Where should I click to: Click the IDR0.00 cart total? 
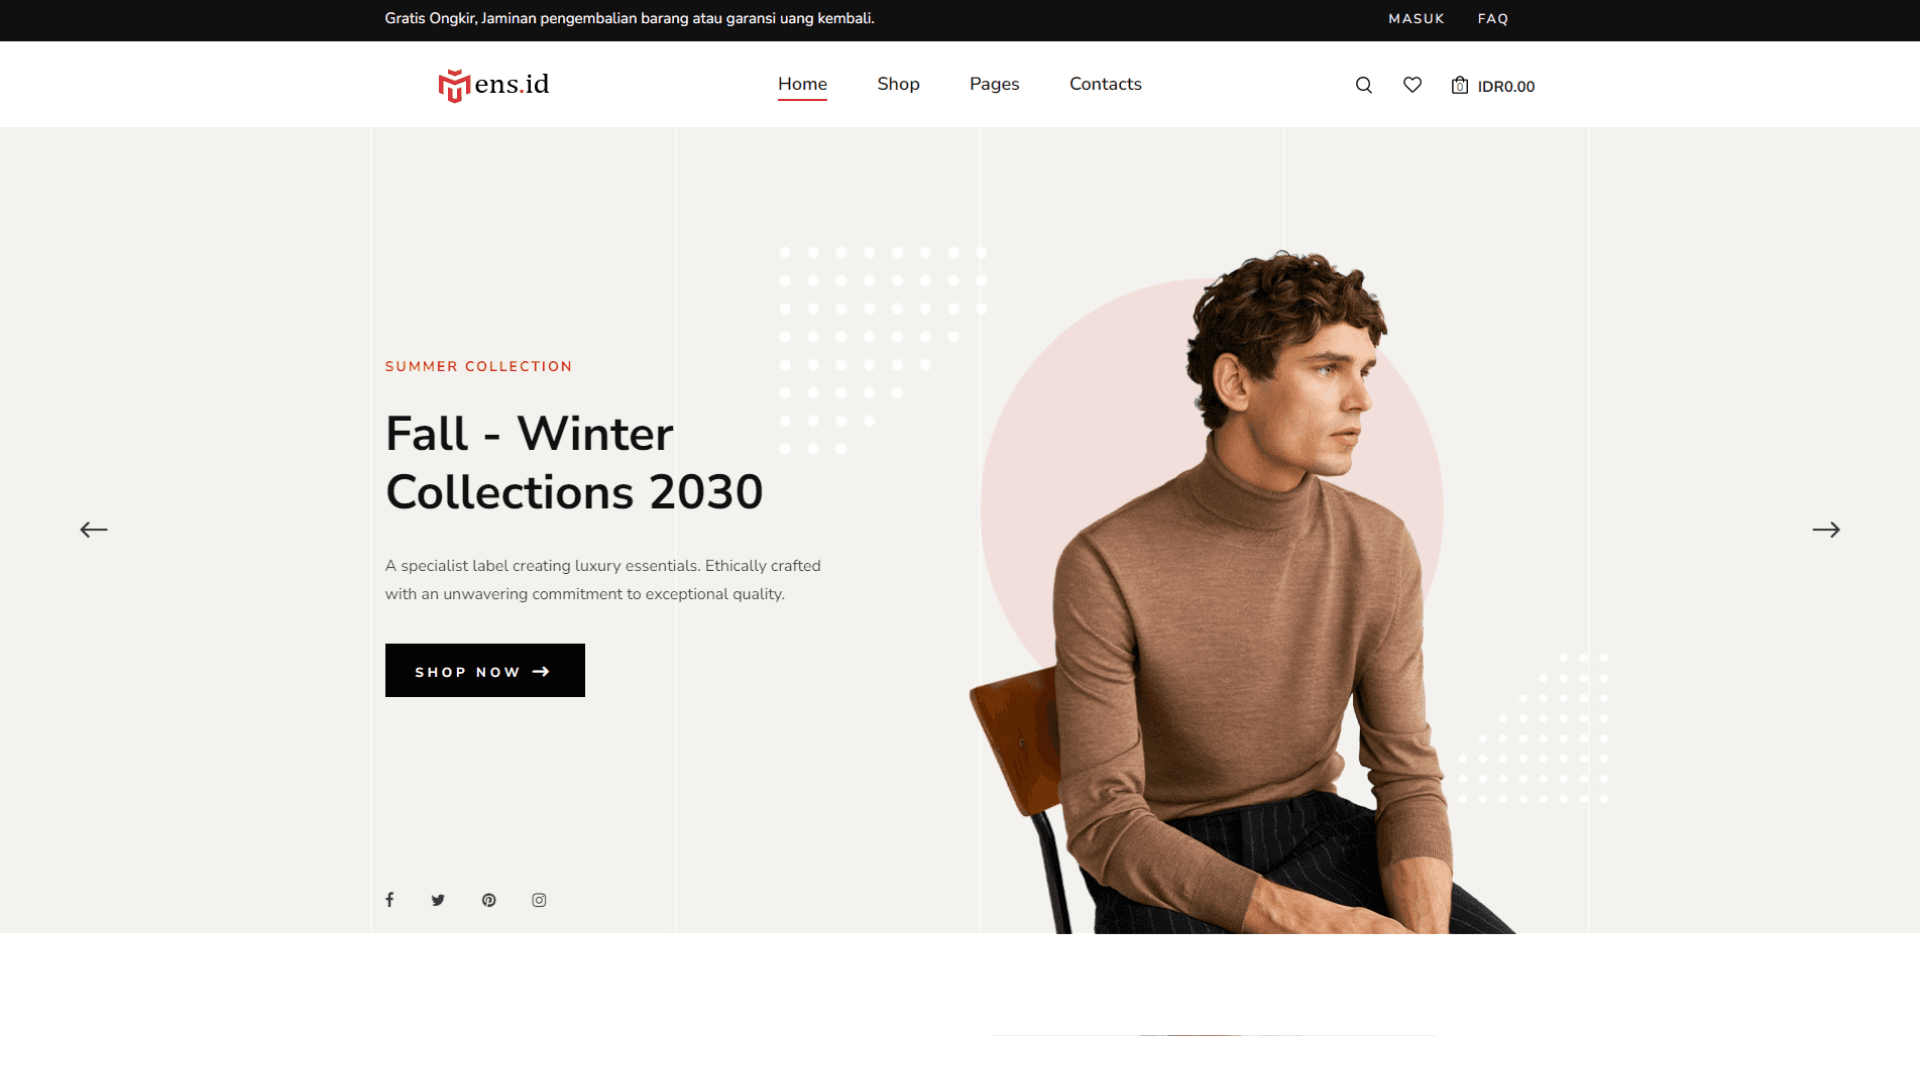1506,86
